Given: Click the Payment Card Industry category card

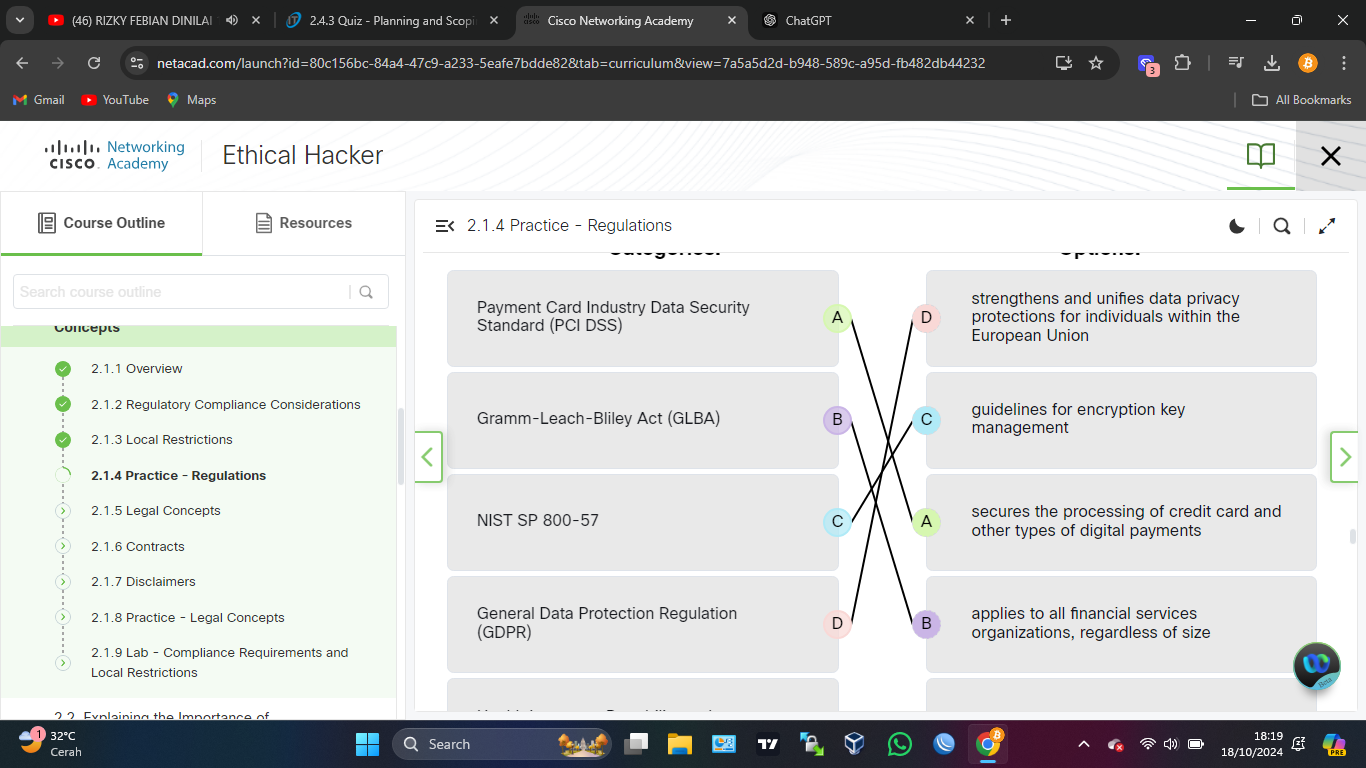Looking at the screenshot, I should [642, 318].
